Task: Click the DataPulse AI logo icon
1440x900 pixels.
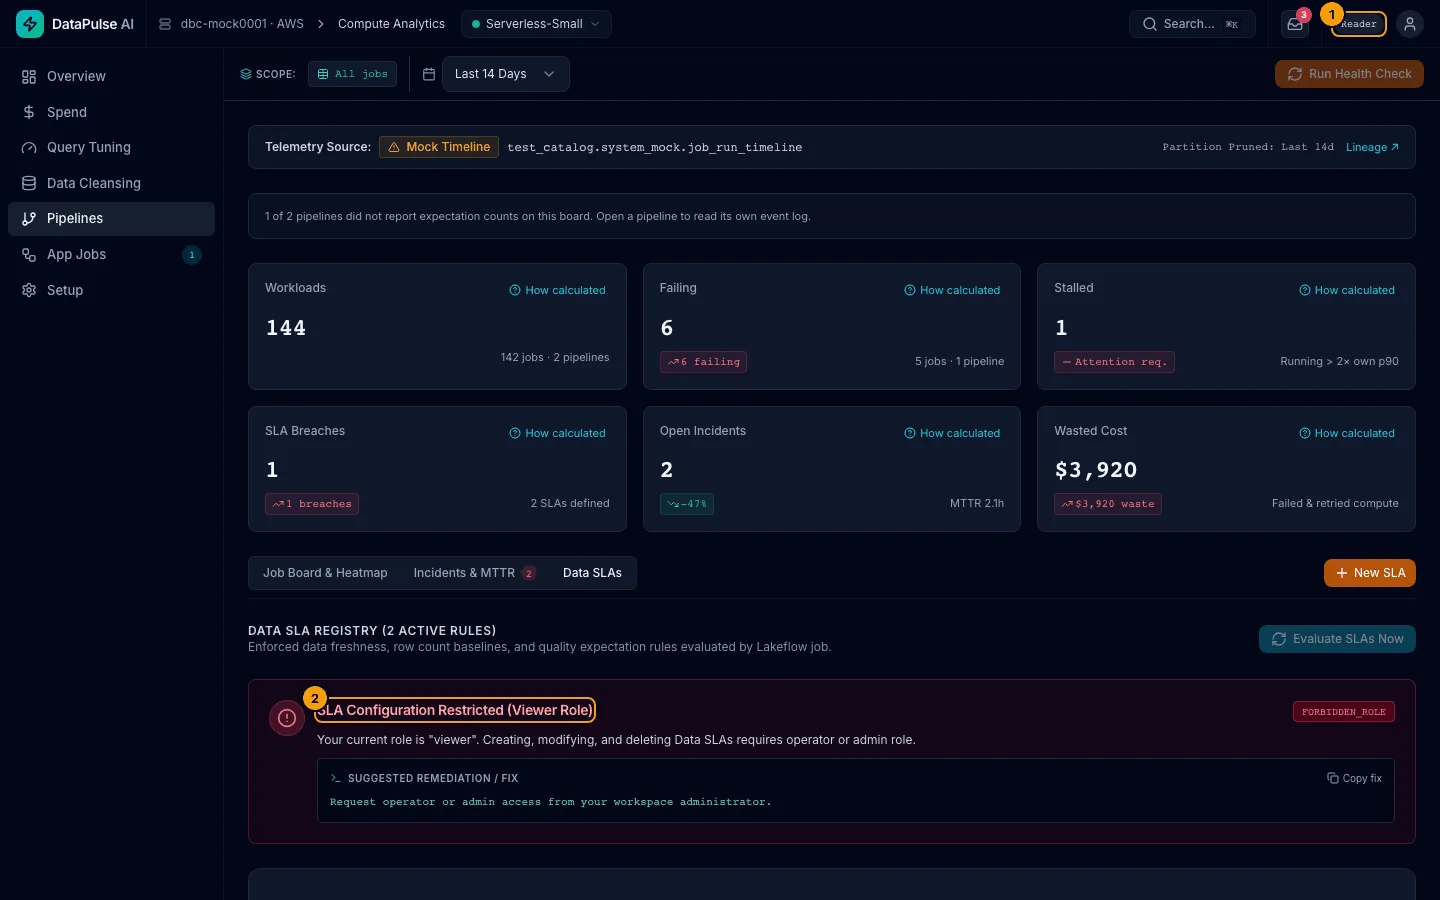Action: [x=30, y=24]
